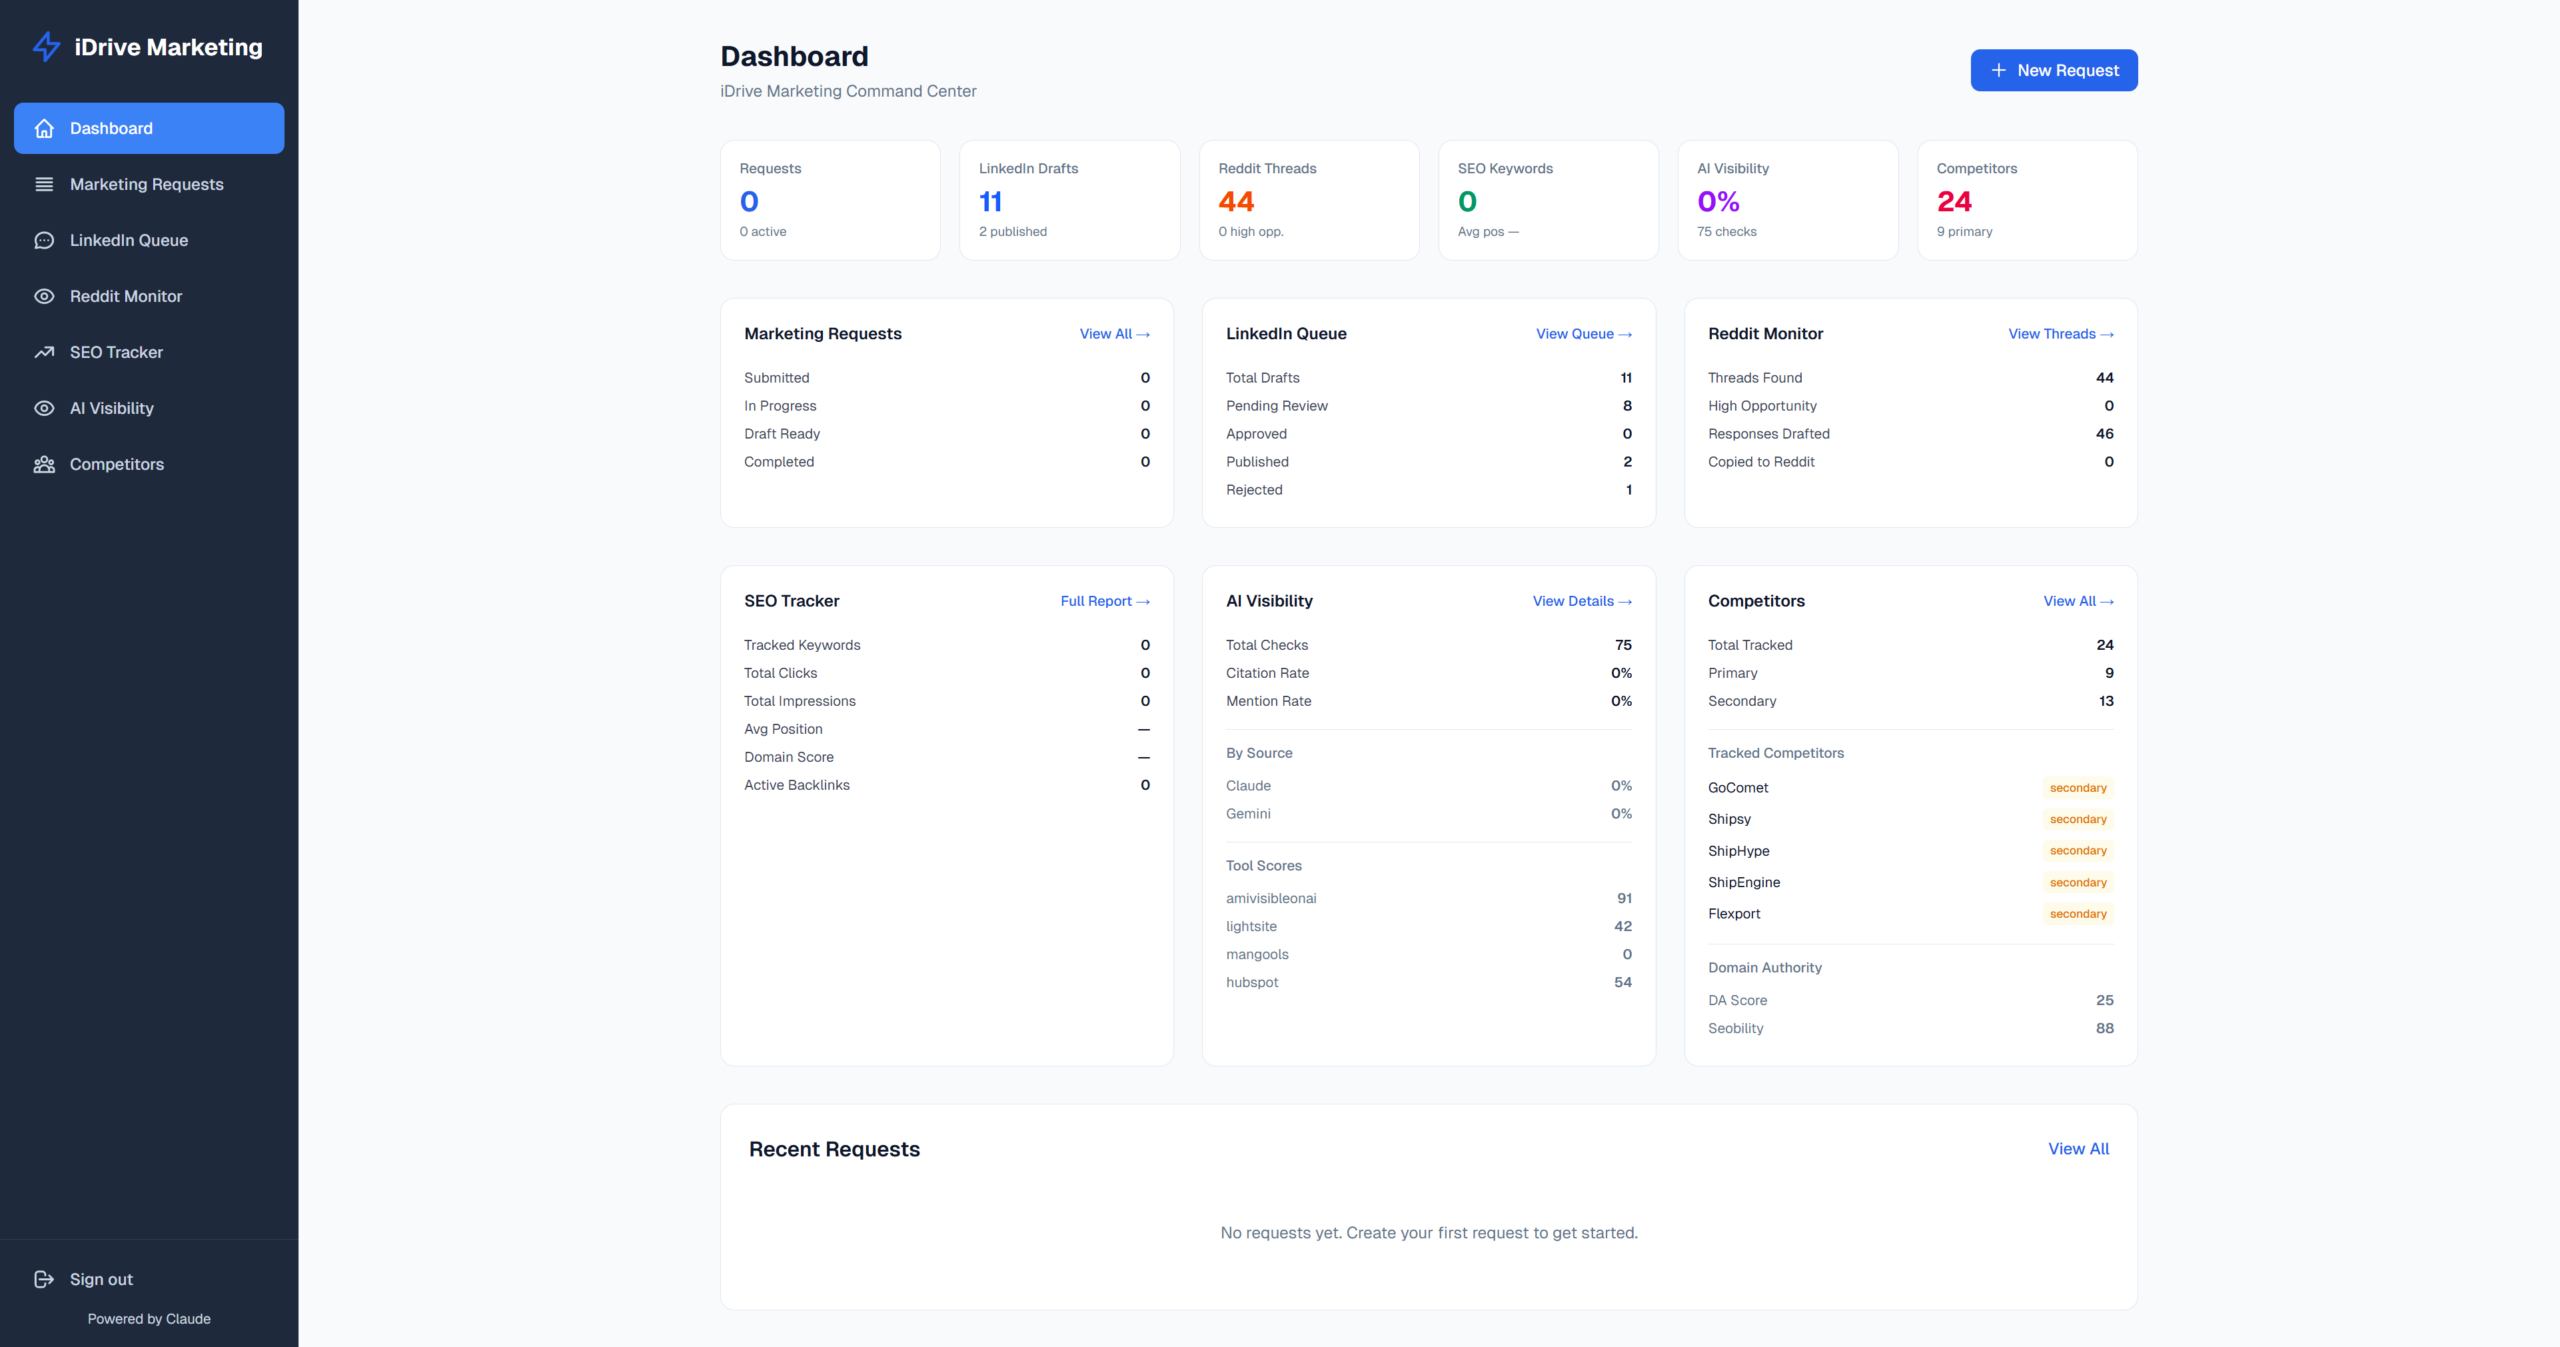This screenshot has height=1347, width=2560.
Task: Open the View Threads link
Action: (2060, 334)
